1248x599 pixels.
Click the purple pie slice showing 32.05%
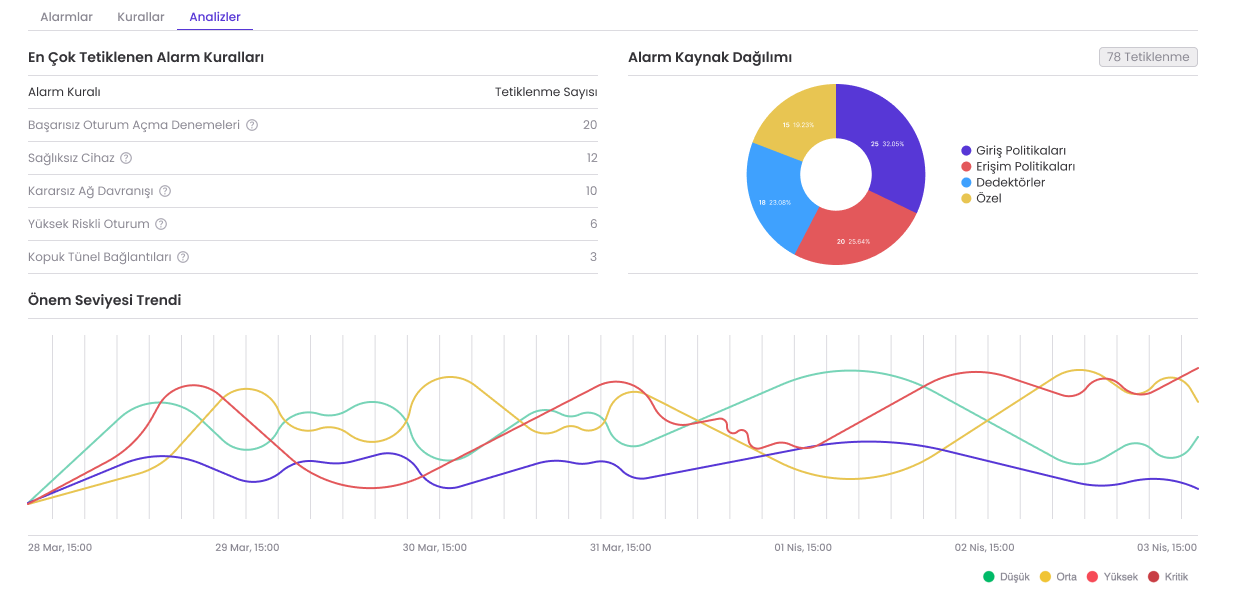point(886,145)
